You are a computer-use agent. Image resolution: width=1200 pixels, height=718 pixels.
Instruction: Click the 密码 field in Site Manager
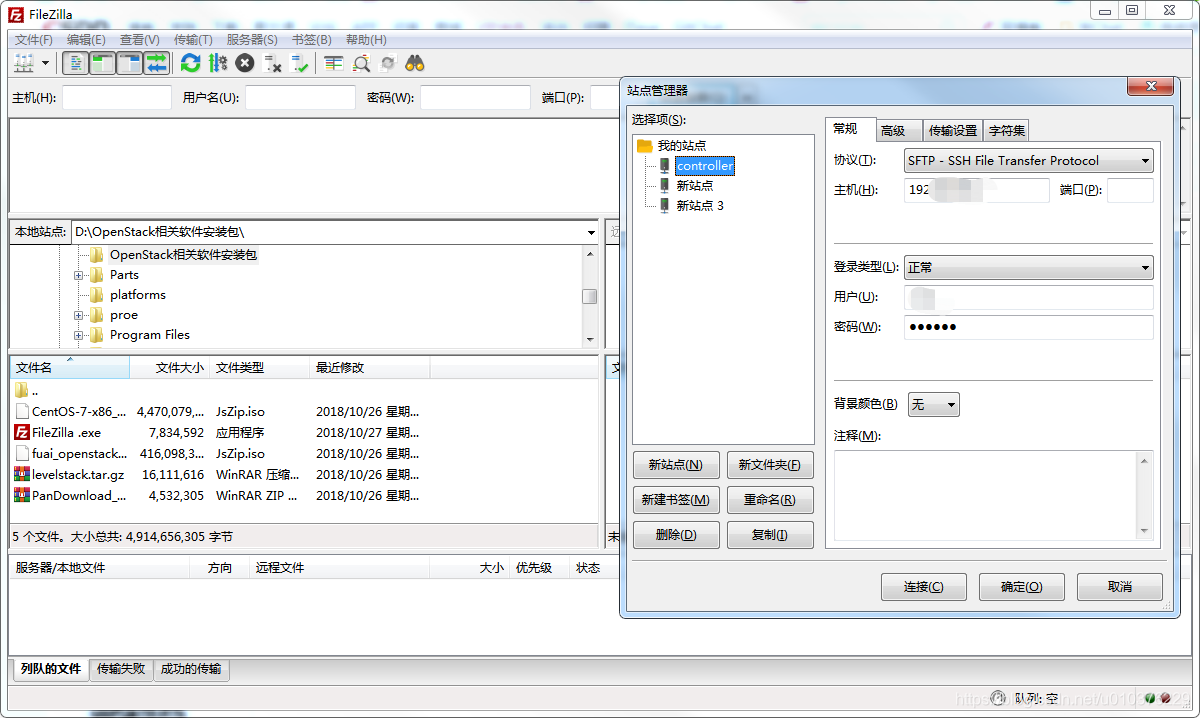click(1028, 328)
